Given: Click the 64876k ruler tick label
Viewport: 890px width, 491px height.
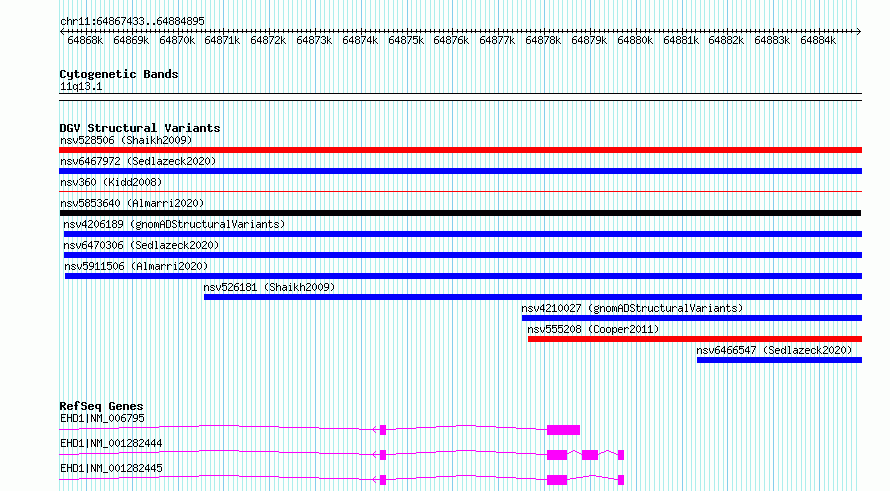Looking at the screenshot, I should click(451, 40).
